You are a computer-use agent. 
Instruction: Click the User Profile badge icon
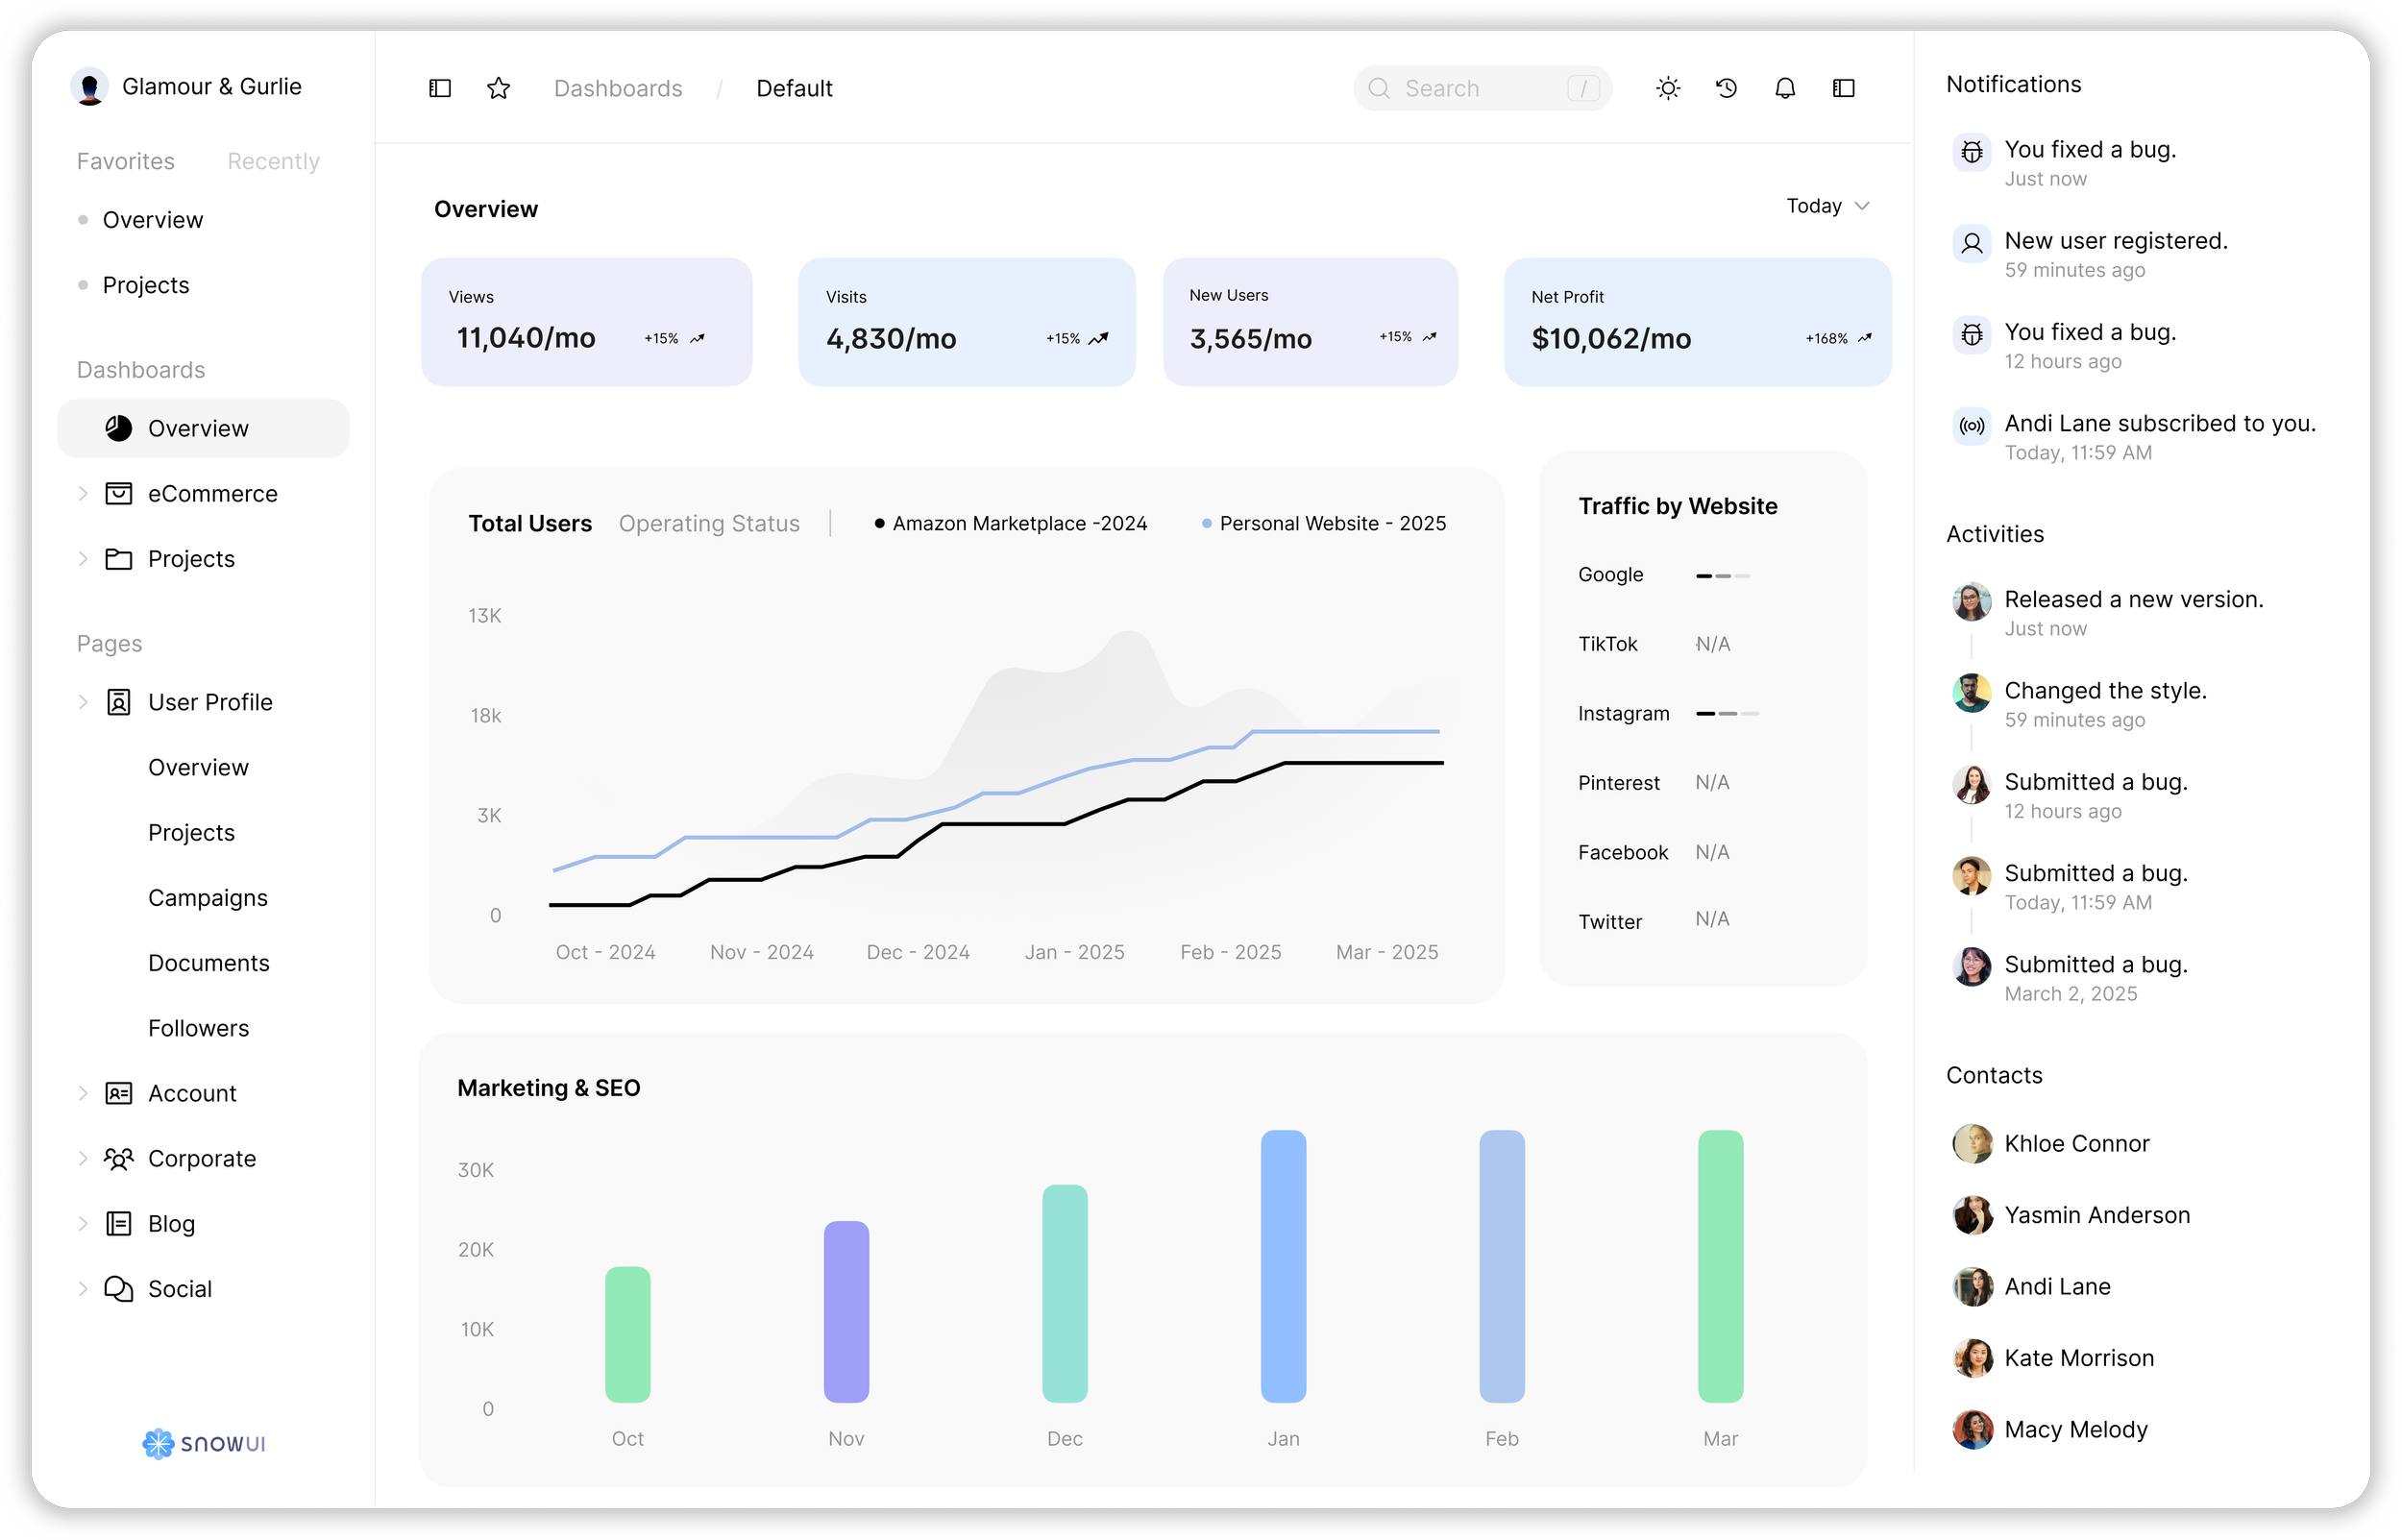(x=120, y=701)
